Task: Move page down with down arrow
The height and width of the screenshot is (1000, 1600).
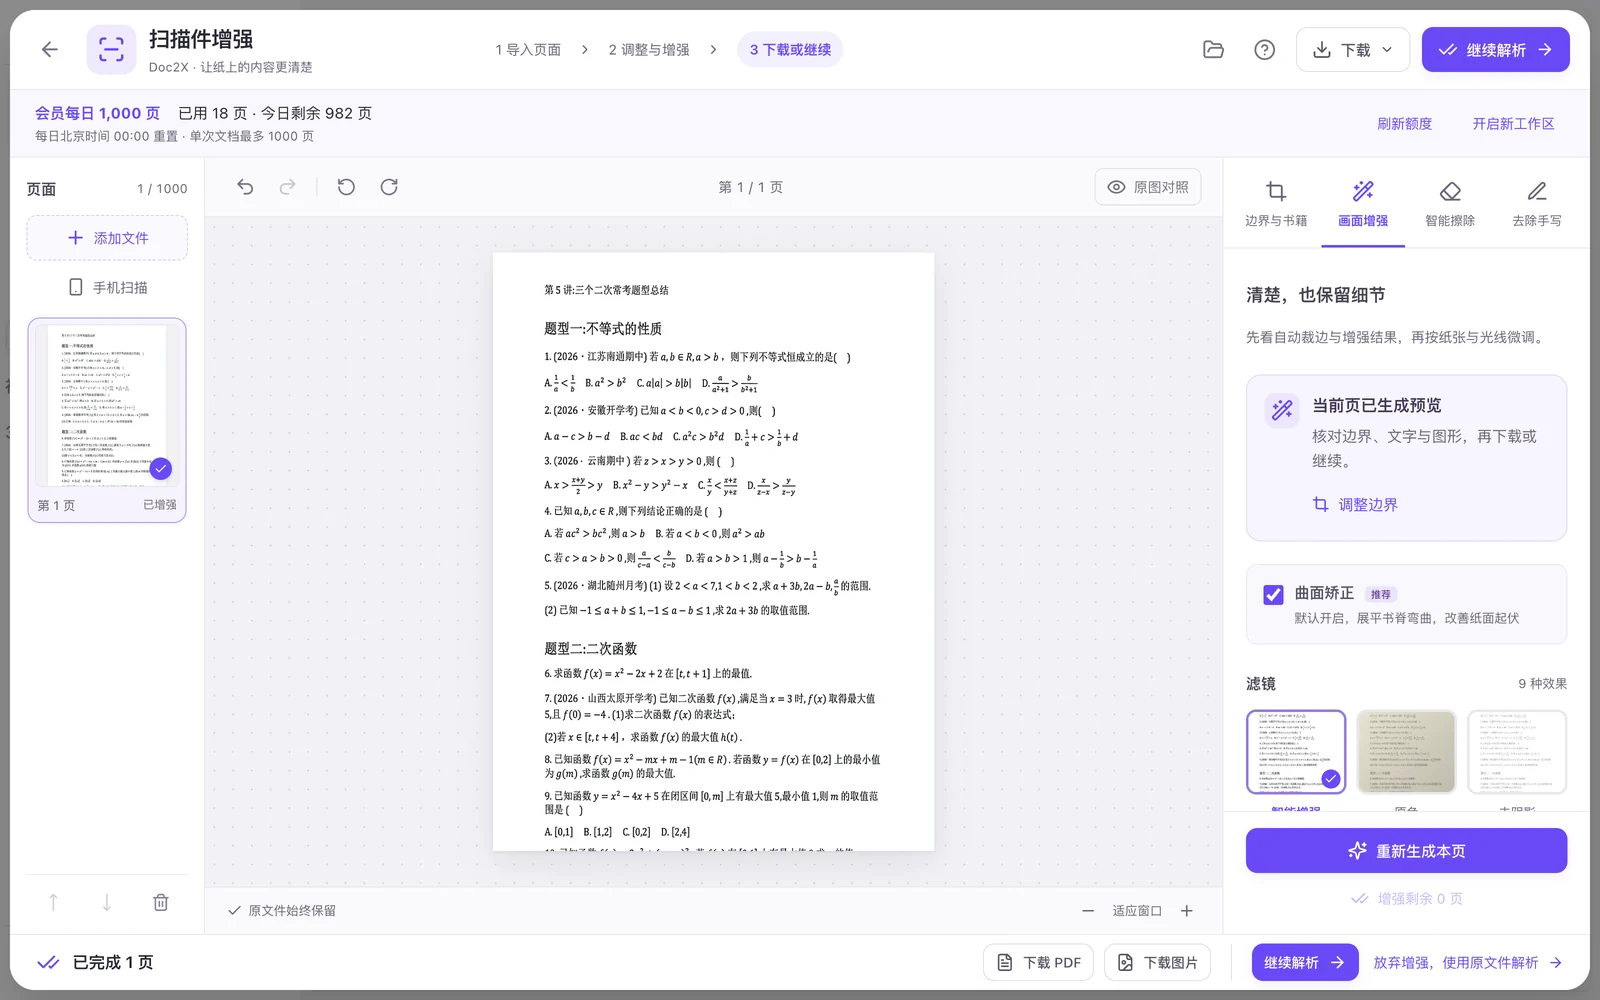Action: (x=107, y=903)
